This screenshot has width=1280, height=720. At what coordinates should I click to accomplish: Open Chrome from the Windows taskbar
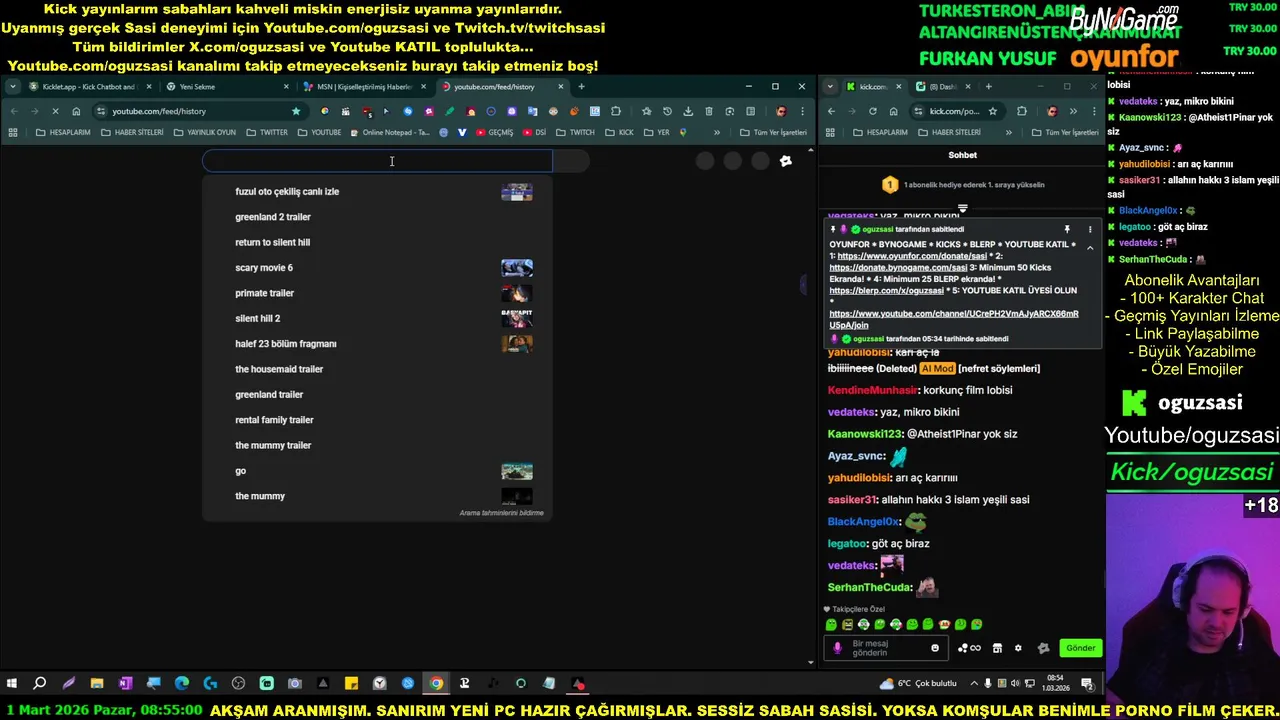(436, 684)
